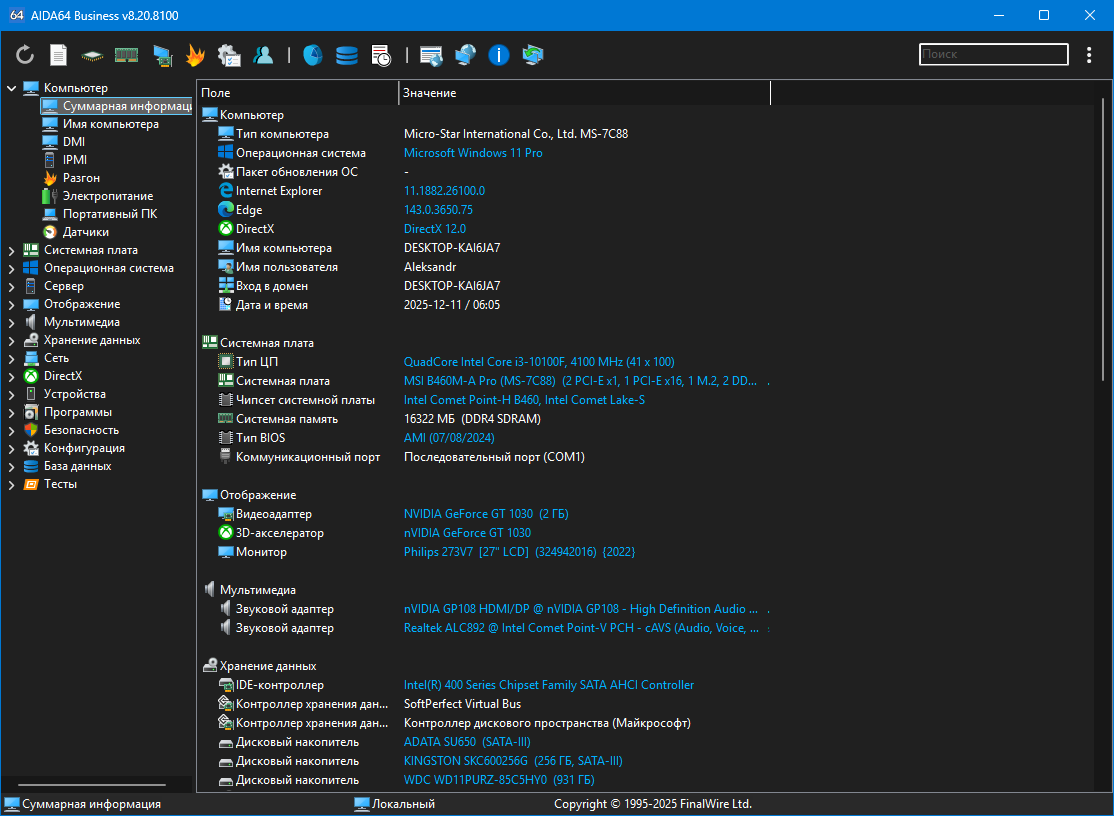The image size is (1114, 816).
Task: Expand the Тесты tree node
Action: (12, 484)
